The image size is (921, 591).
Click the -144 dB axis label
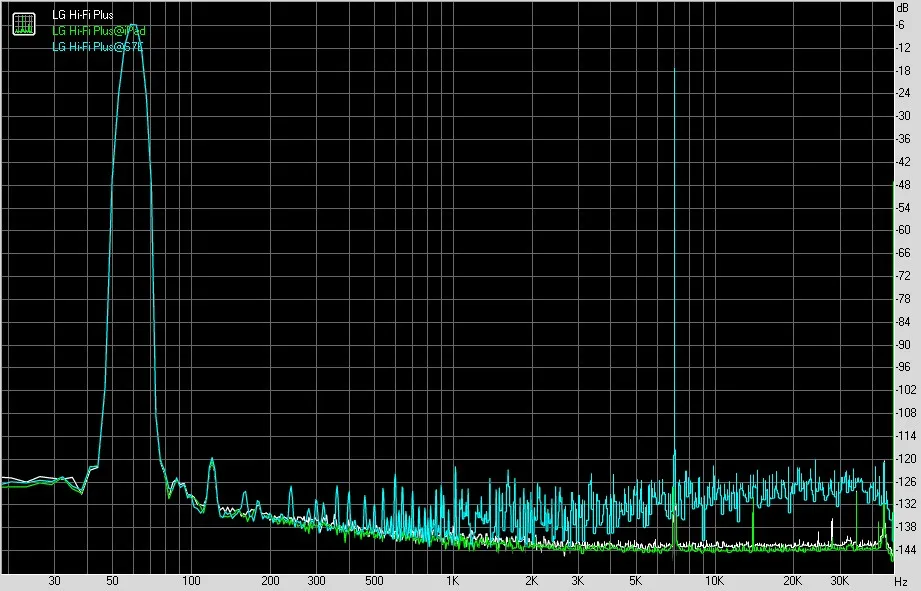click(904, 550)
